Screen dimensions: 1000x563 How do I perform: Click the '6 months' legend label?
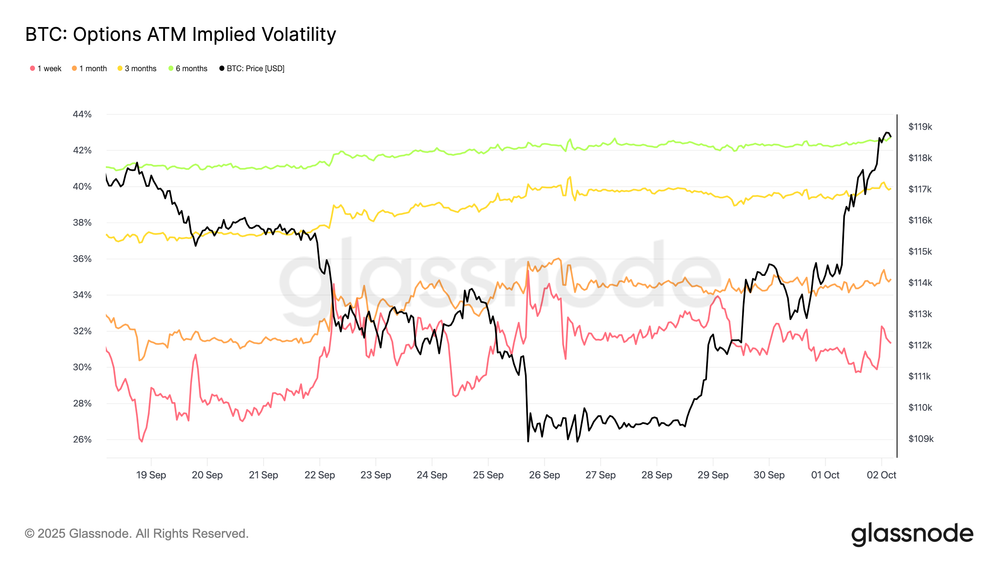[x=192, y=68]
